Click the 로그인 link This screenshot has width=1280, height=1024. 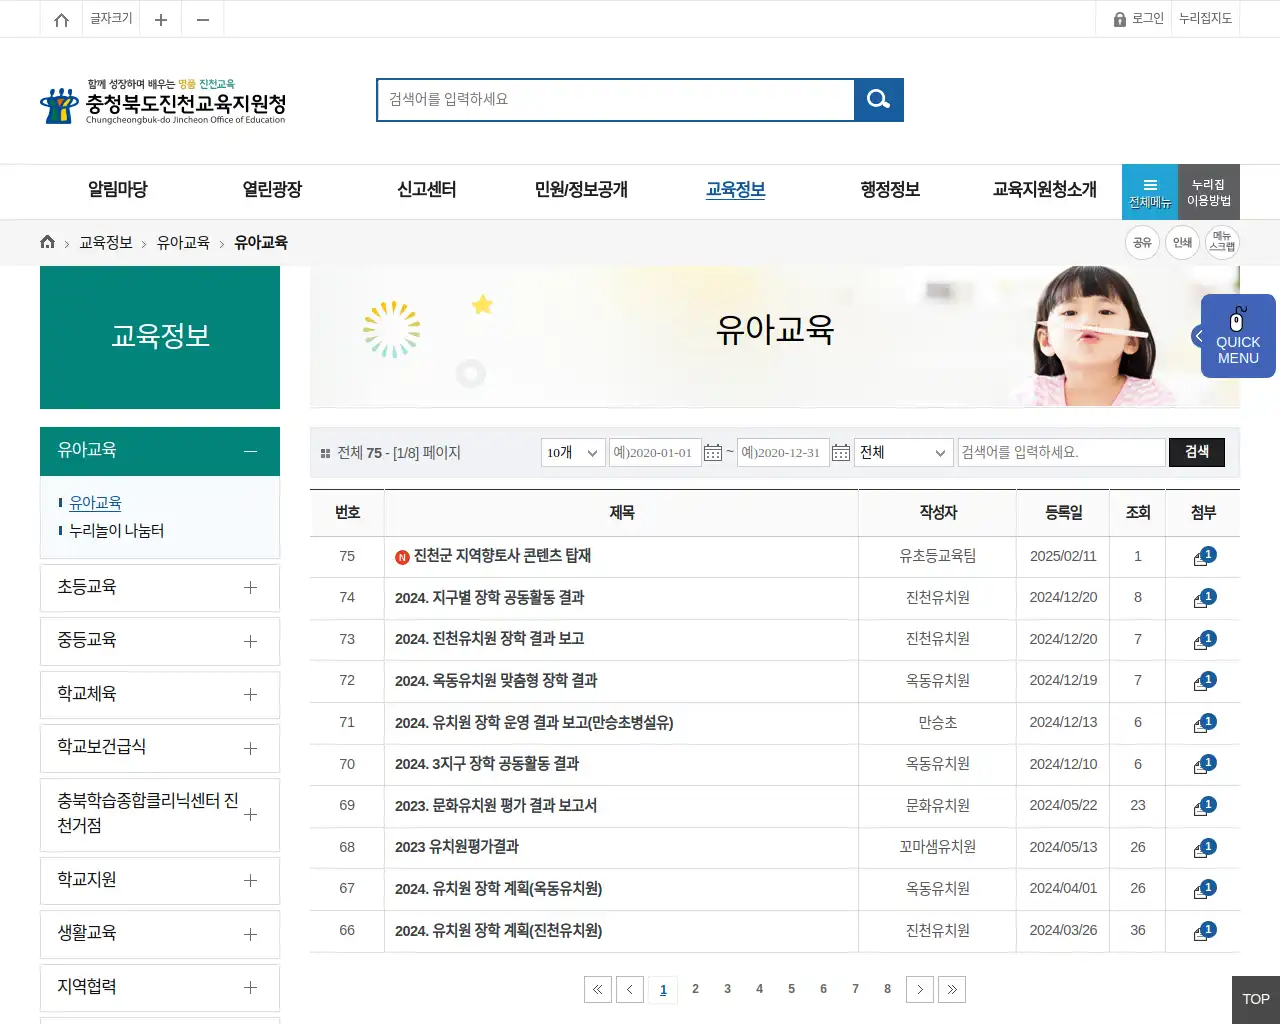pos(1139,19)
